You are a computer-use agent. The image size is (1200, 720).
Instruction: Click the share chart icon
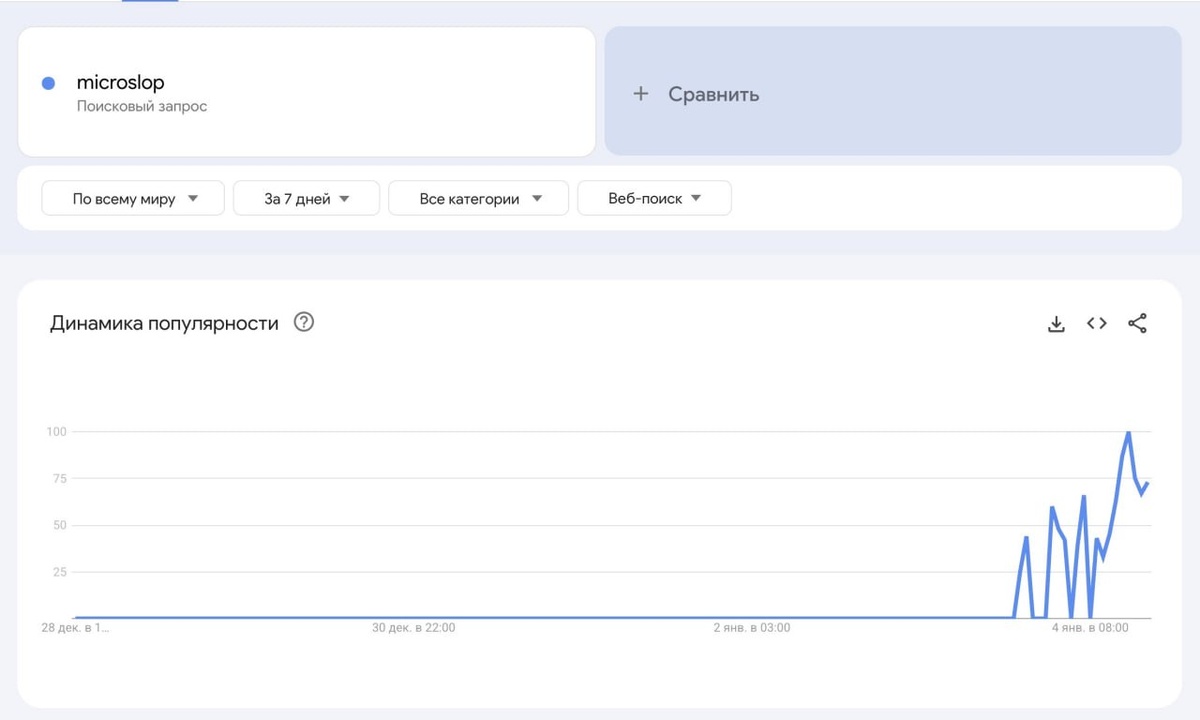pyautogui.click(x=1137, y=323)
